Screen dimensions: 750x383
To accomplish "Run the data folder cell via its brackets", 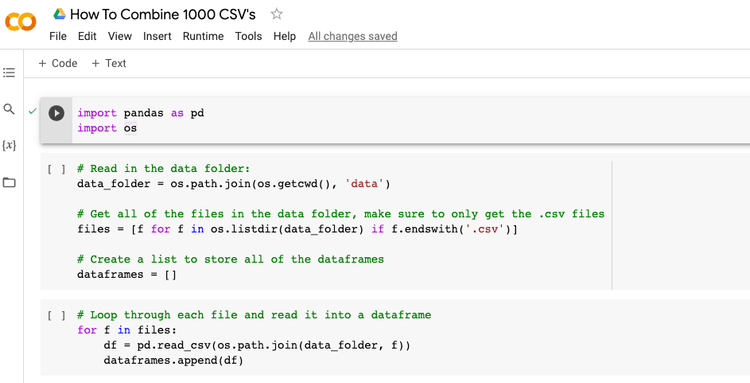I will [x=56, y=169].
